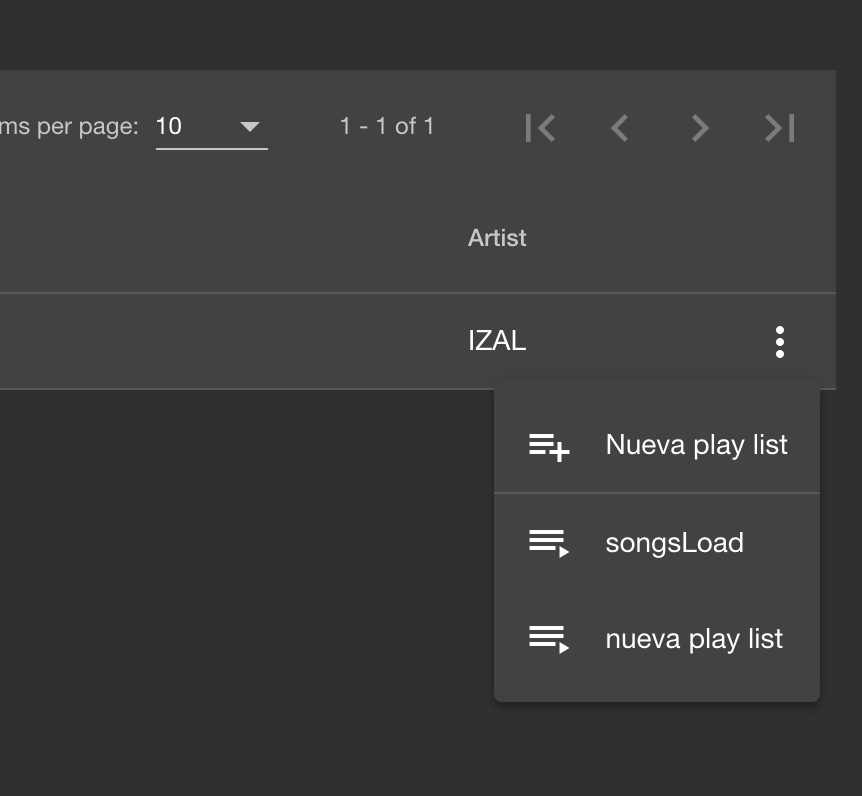Jump to the last page
Screen dimensions: 862x796
point(780,128)
